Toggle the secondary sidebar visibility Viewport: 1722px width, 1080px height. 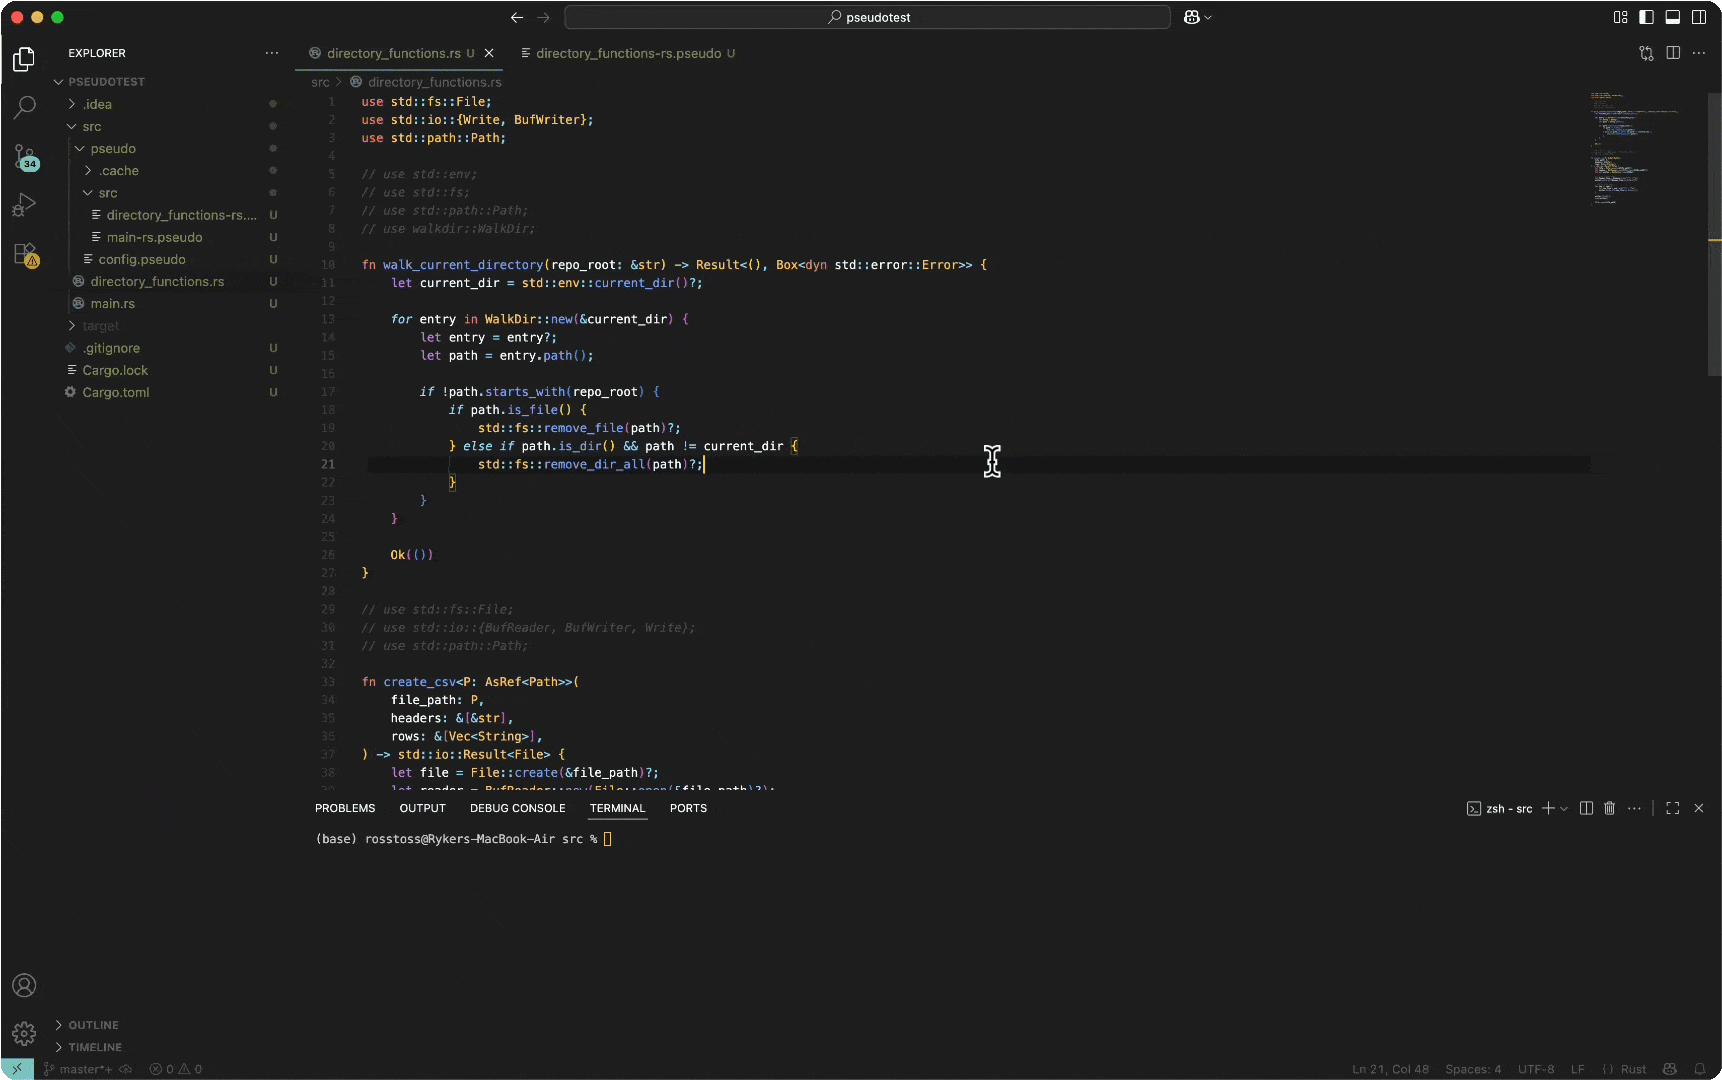tap(1699, 17)
